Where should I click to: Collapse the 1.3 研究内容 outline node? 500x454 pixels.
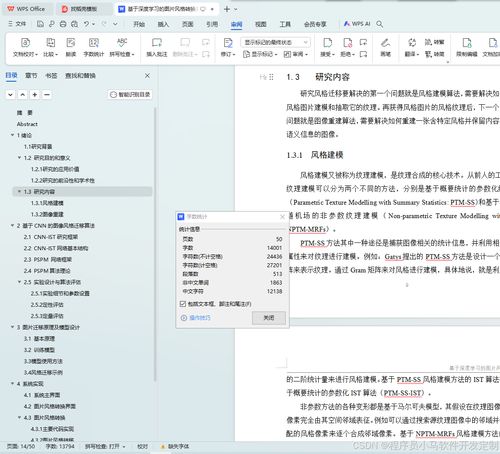pos(19,191)
